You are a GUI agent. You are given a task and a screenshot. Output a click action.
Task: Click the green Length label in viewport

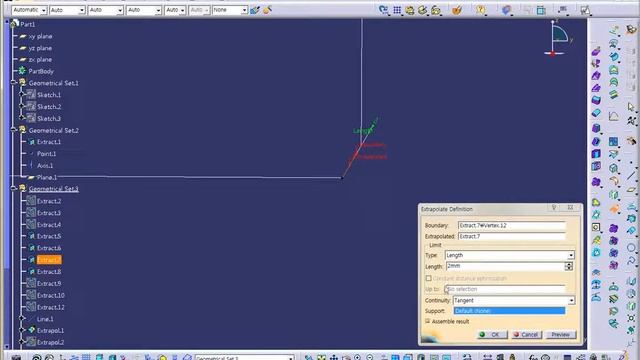pyautogui.click(x=362, y=131)
